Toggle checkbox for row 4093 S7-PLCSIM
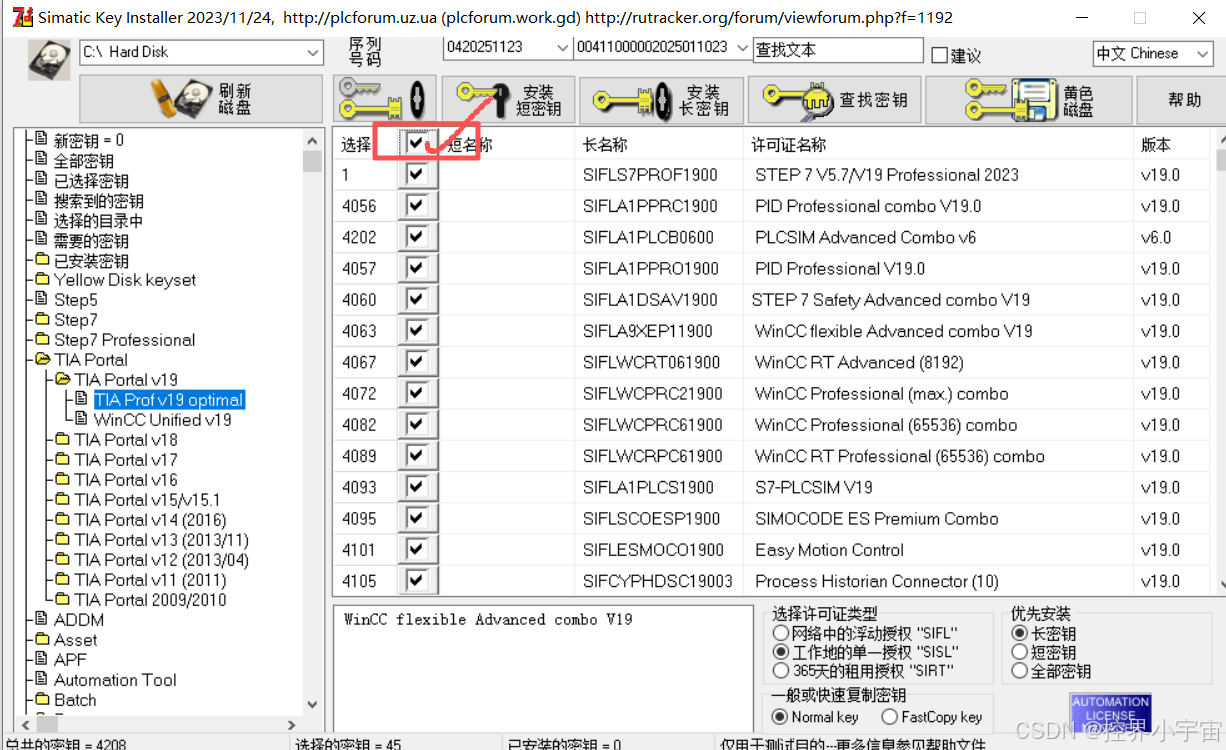Viewport: 1226px width, 750px height. coord(417,487)
